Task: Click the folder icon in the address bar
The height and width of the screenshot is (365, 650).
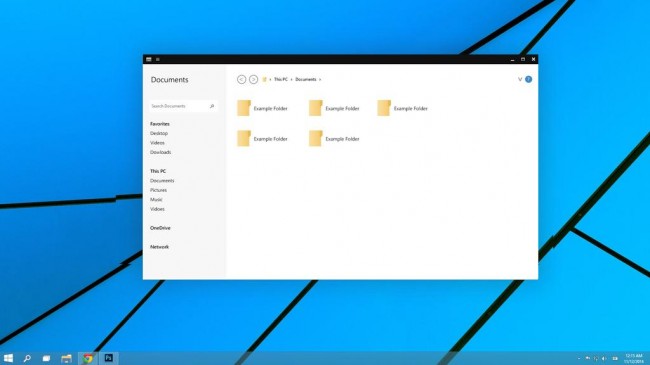Action: click(264, 79)
